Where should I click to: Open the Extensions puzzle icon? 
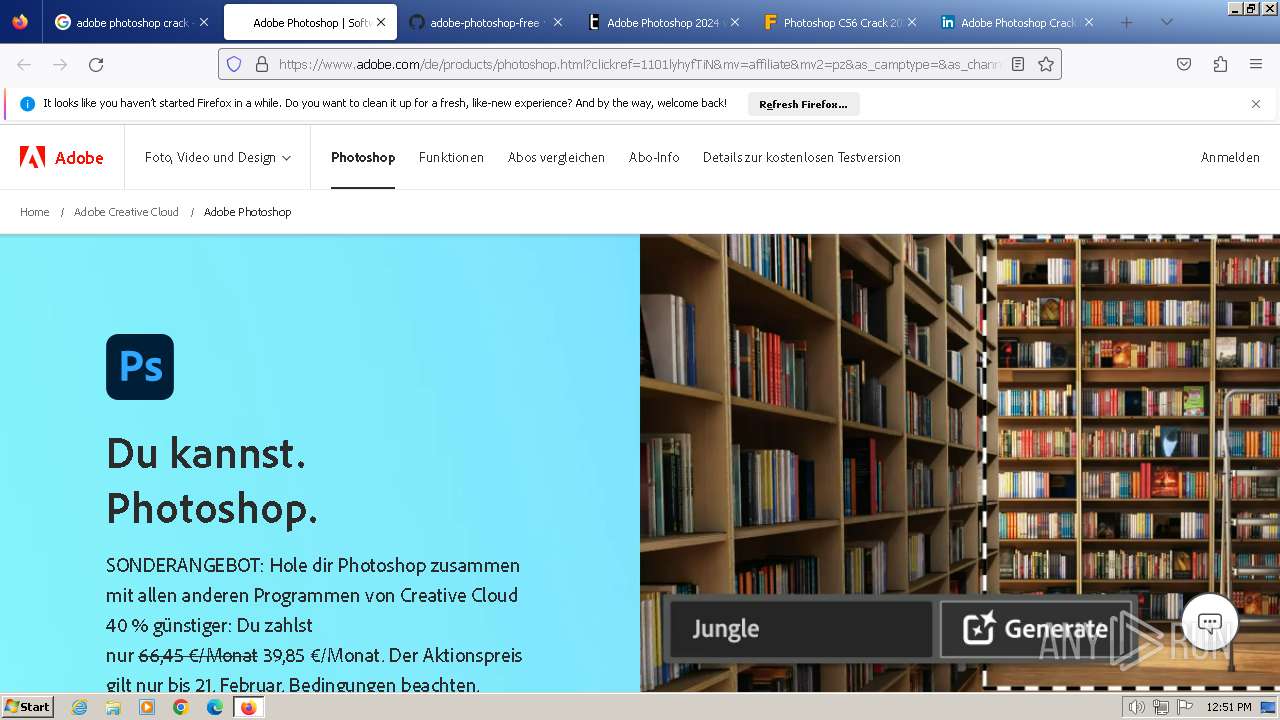[1220, 64]
